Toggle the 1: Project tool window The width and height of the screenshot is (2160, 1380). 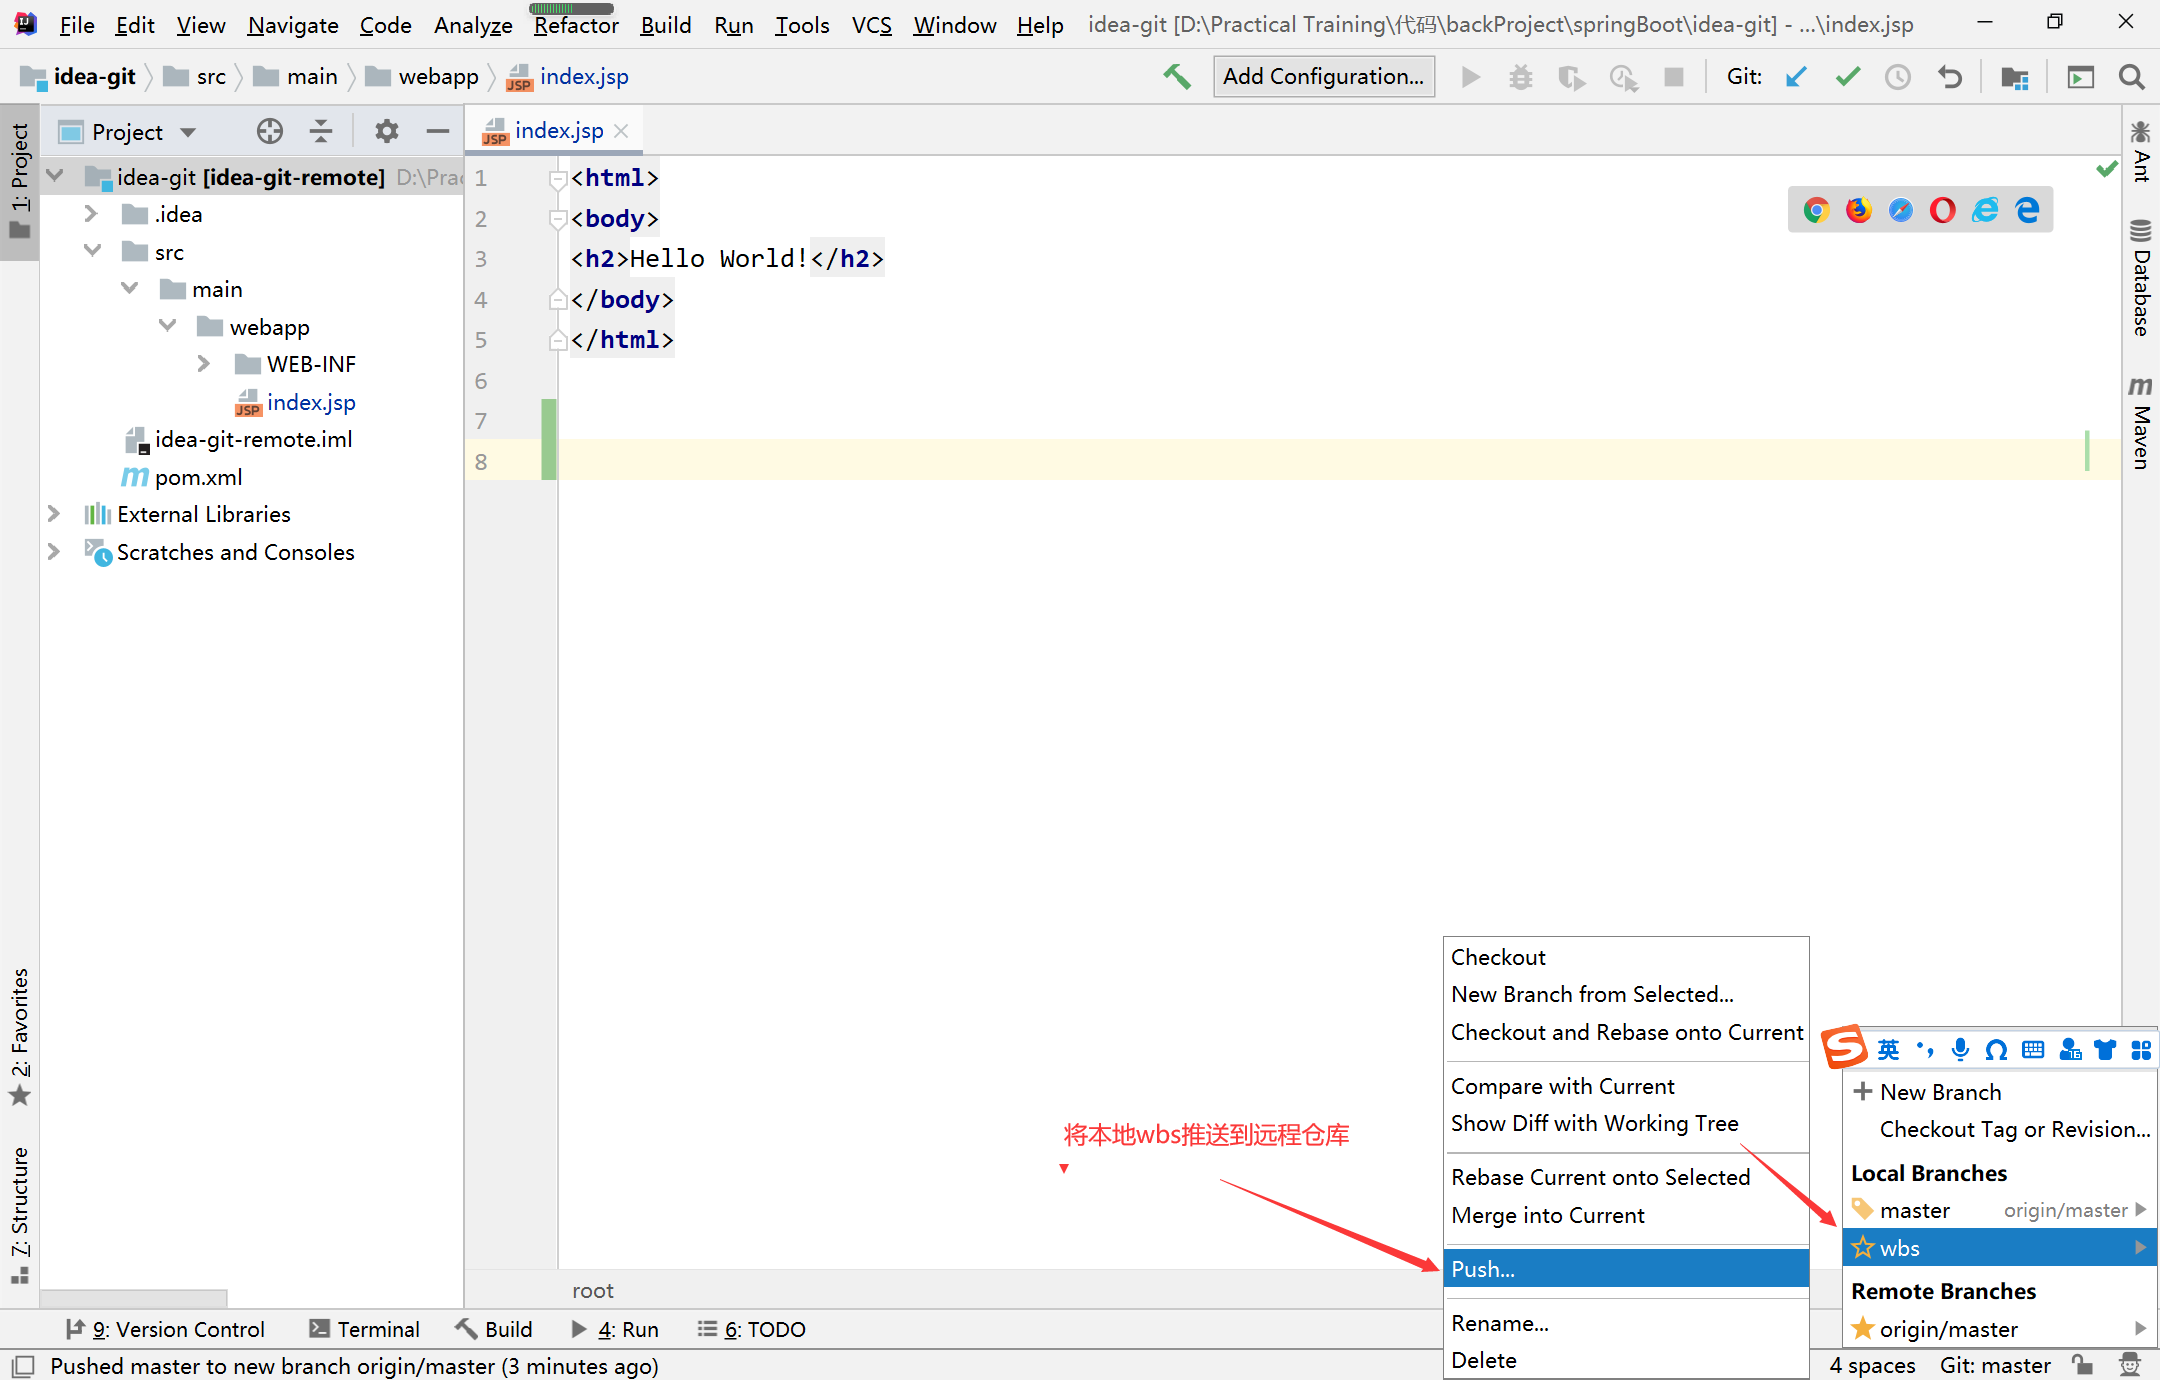(19, 181)
